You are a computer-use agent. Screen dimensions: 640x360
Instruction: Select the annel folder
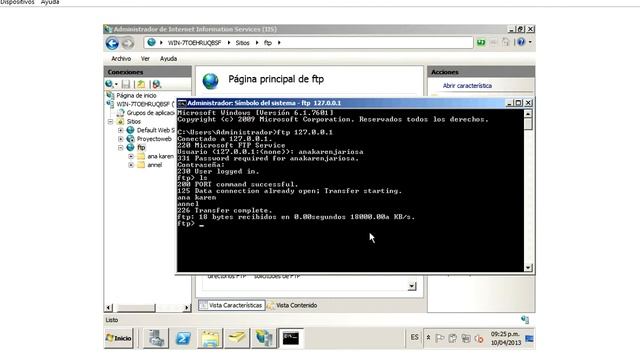154,165
